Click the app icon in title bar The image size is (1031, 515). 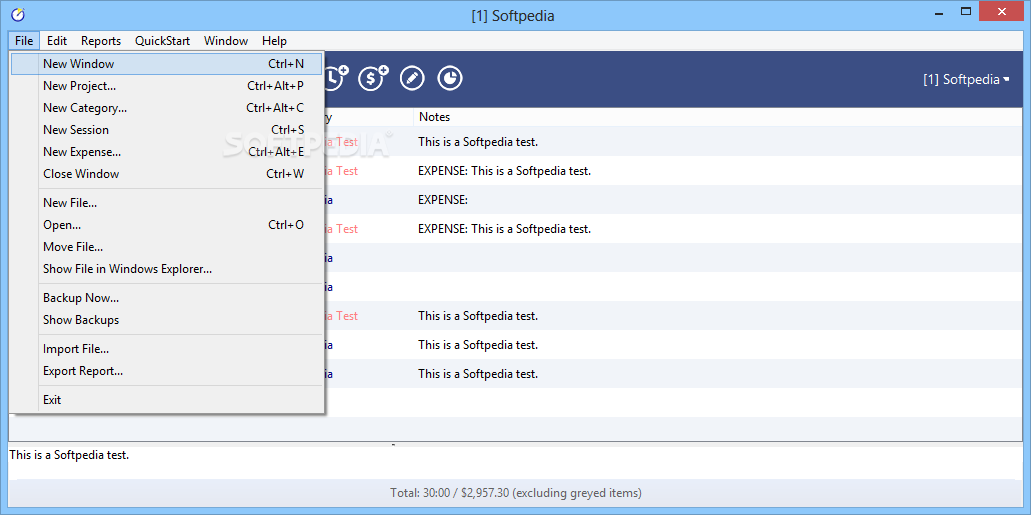pyautogui.click(x=18, y=14)
